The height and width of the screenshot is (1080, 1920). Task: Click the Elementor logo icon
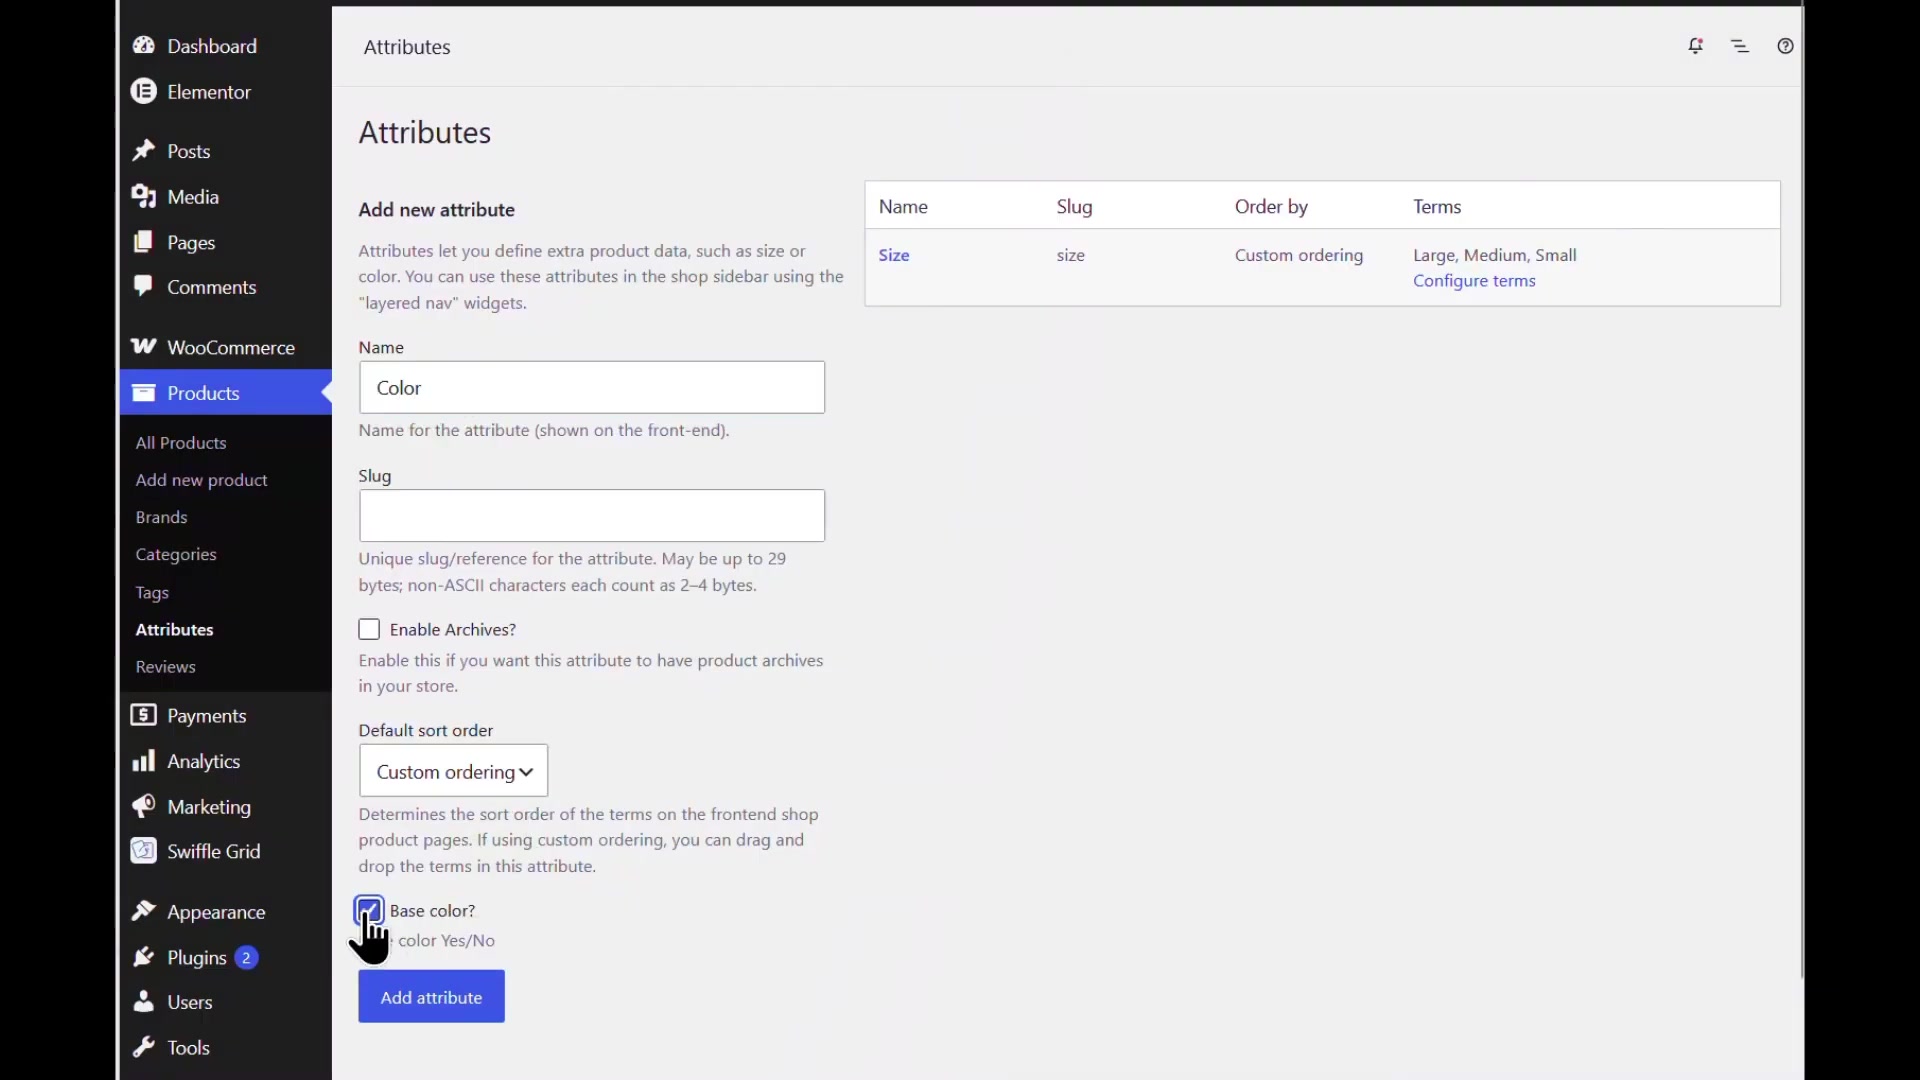point(144,92)
